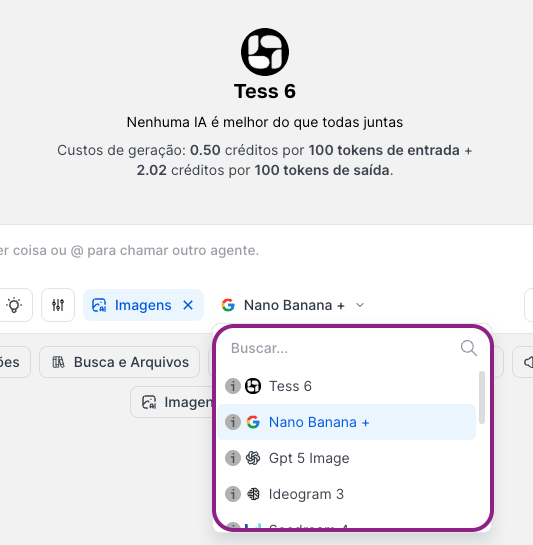Screen dimensions: 533x545
Task: Select Nano Banana + in the list
Action: (x=347, y=422)
